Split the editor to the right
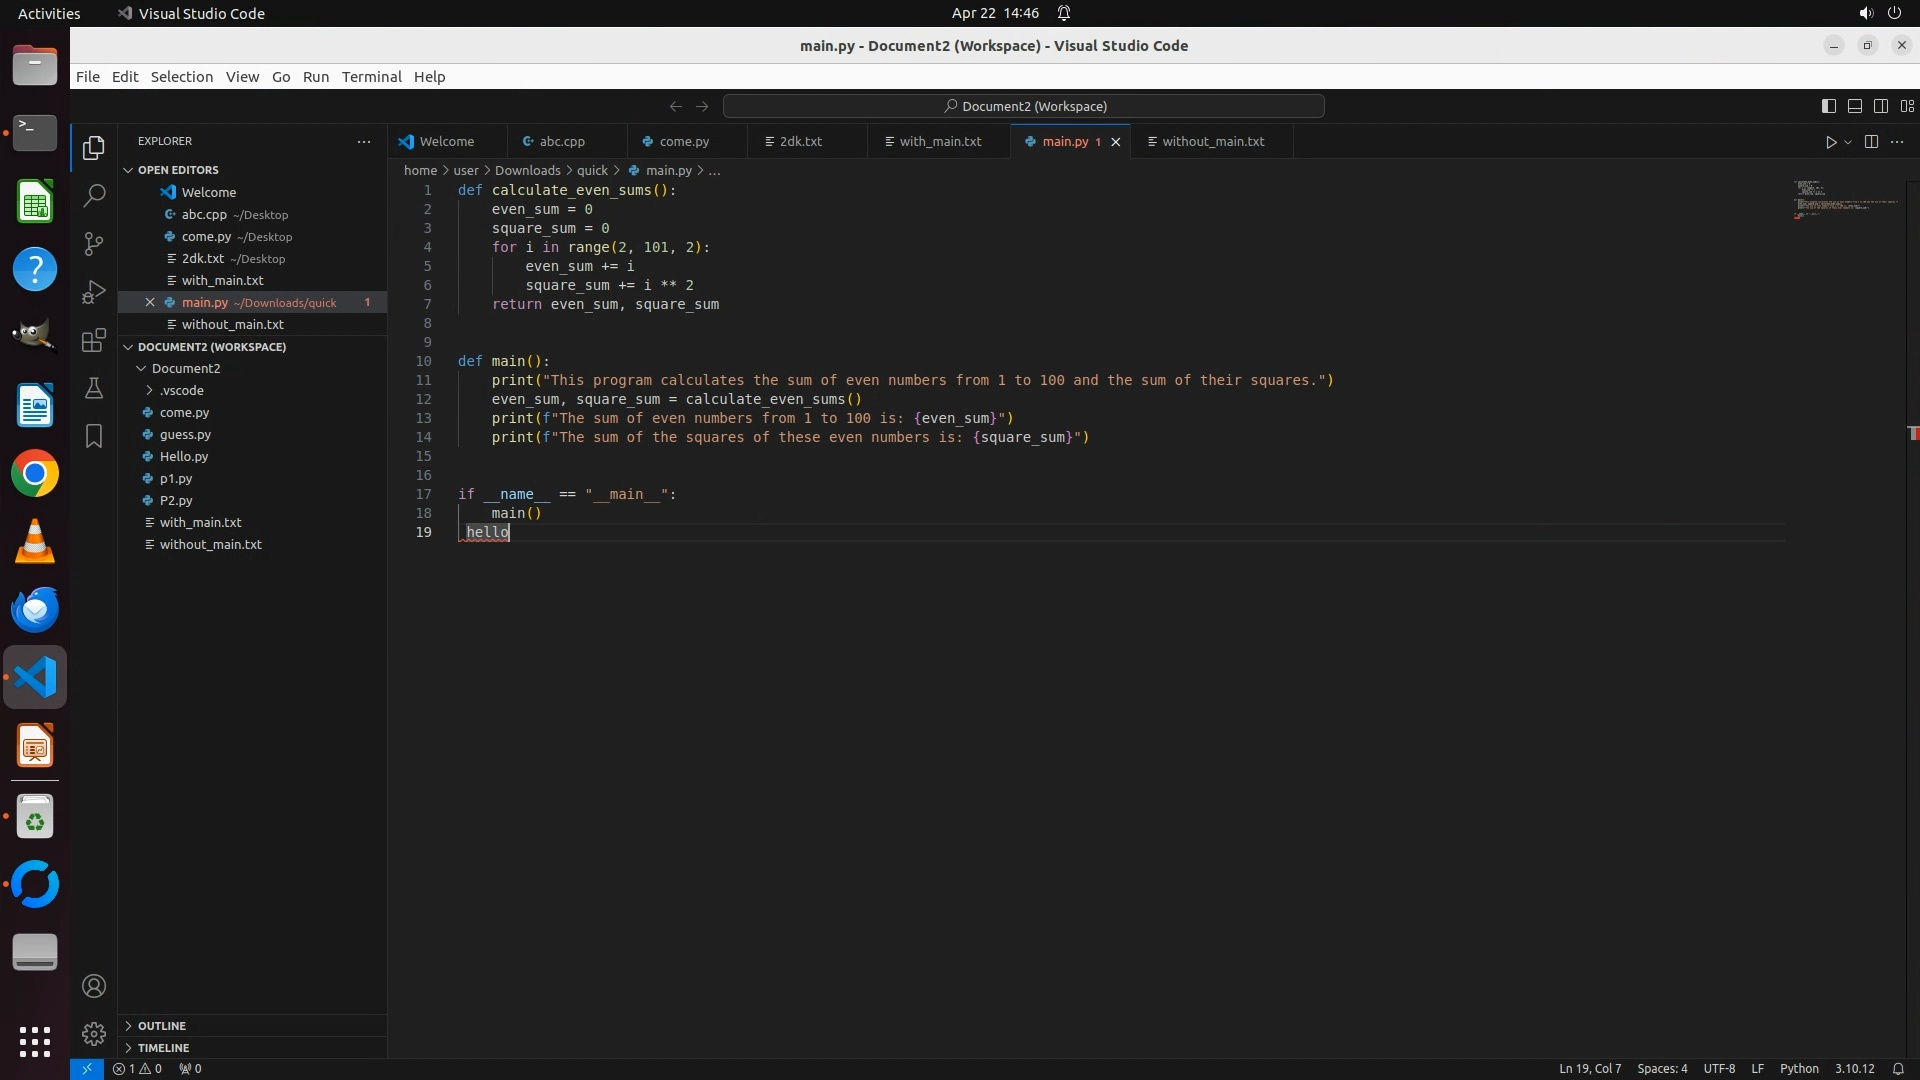 pos(1871,142)
